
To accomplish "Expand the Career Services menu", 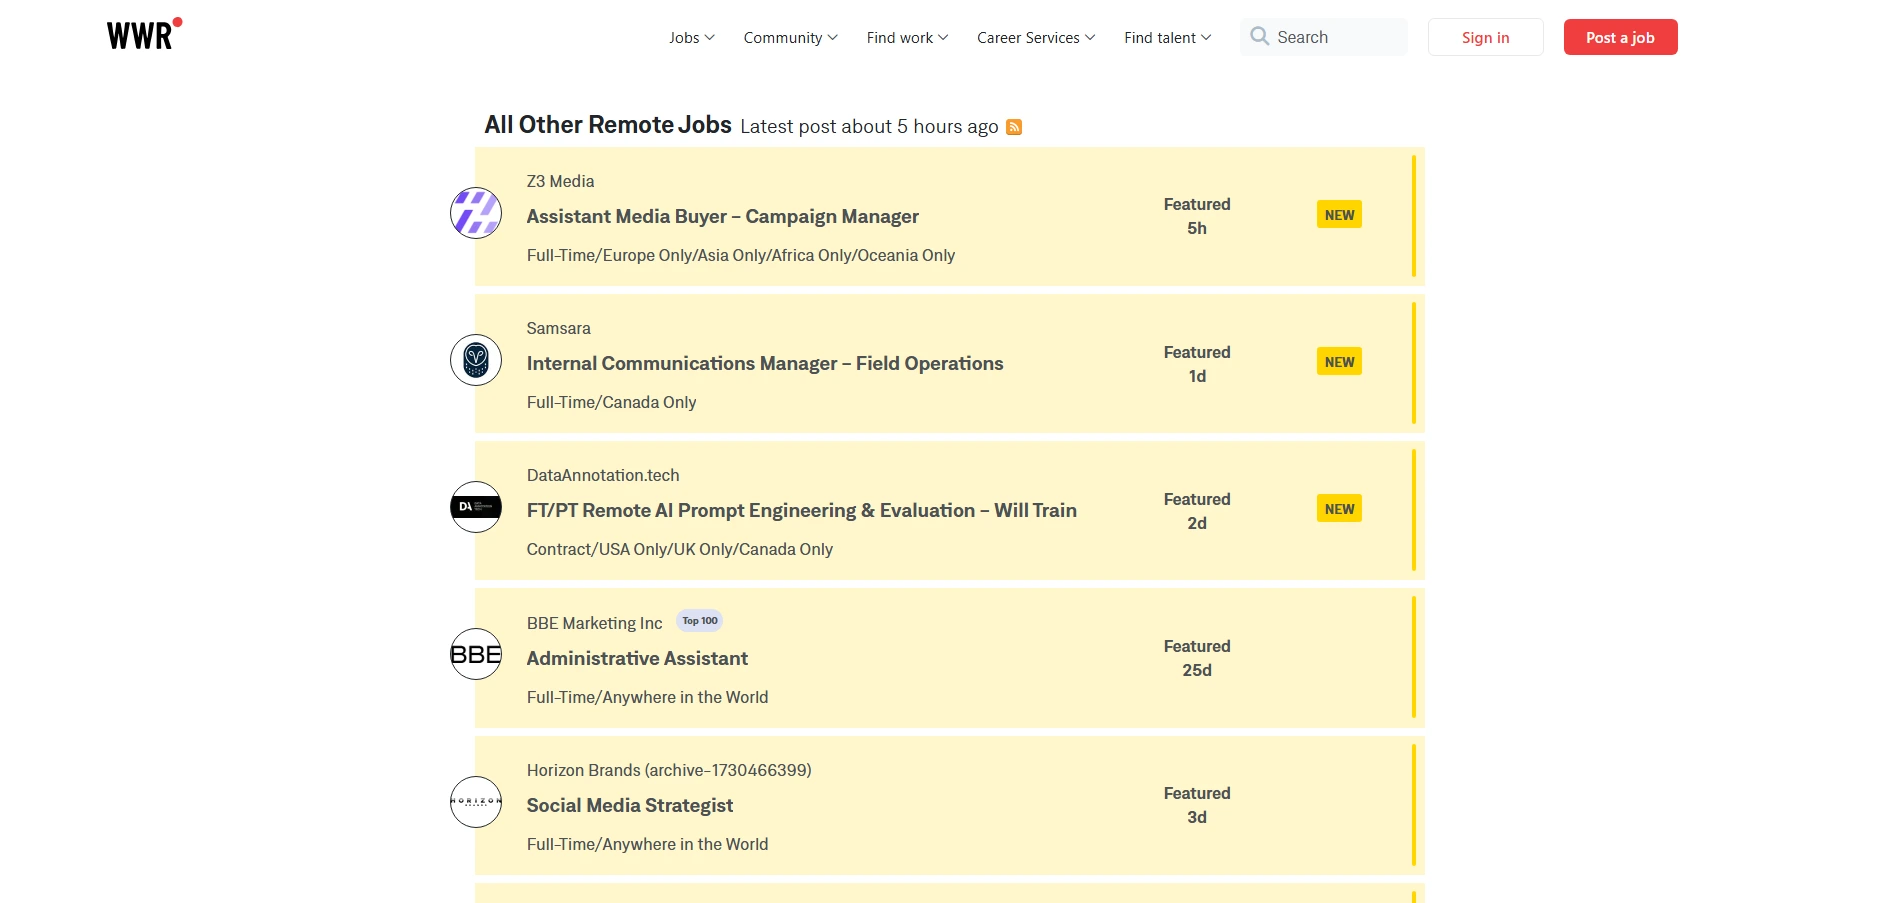I will [x=1036, y=38].
